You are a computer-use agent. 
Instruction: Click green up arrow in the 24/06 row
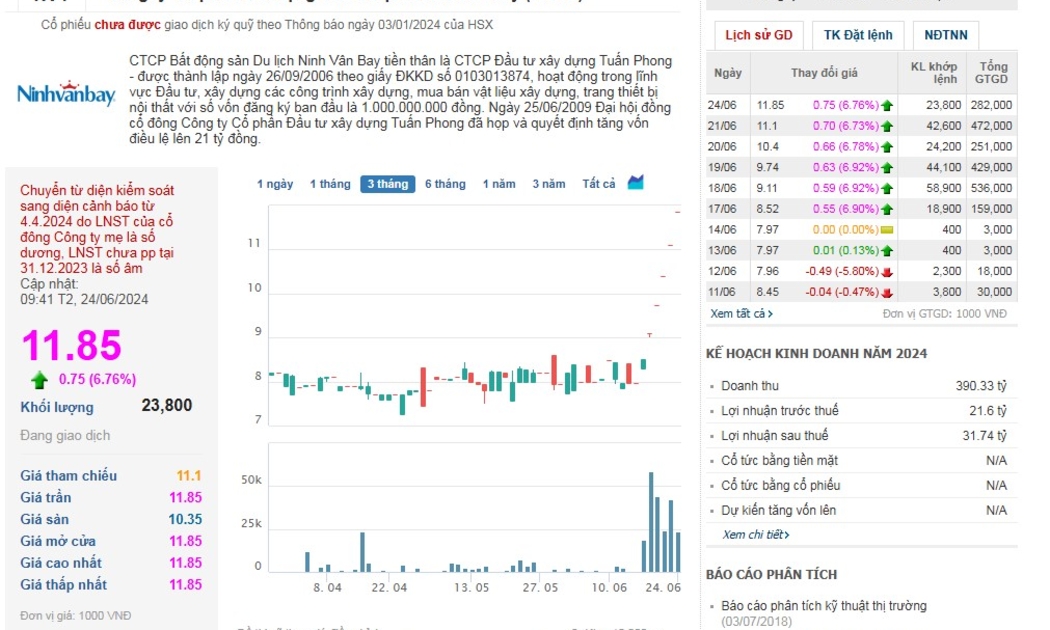(x=887, y=105)
